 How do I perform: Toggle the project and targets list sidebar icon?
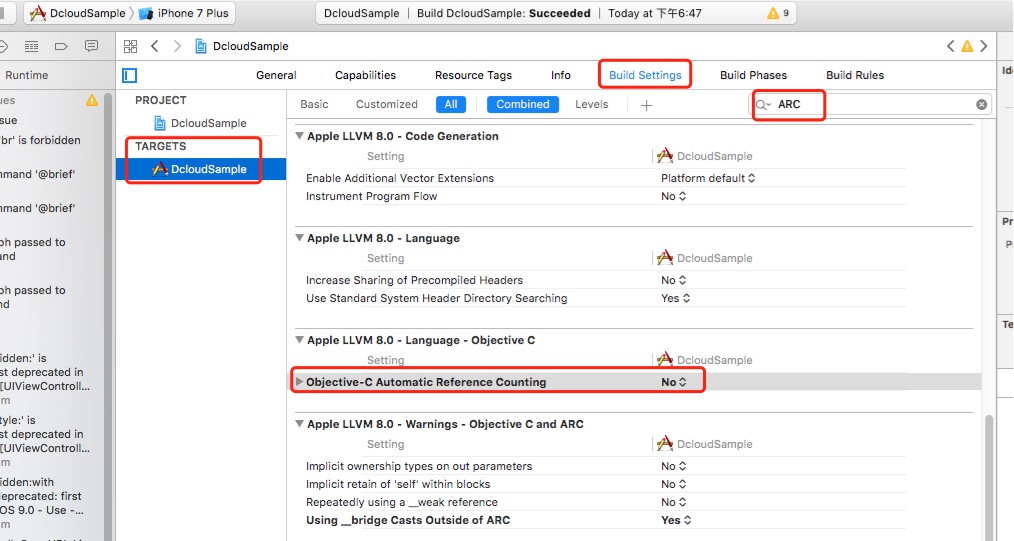point(129,76)
